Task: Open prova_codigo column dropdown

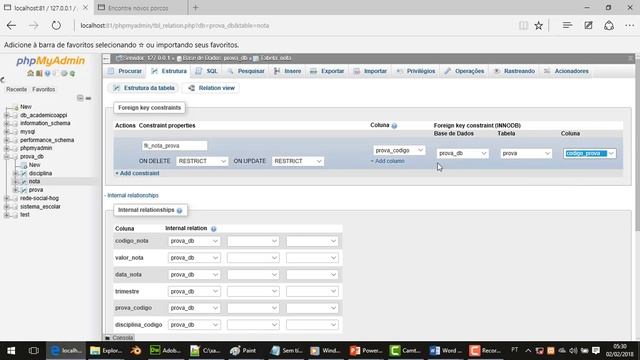Action: pyautogui.click(x=399, y=151)
